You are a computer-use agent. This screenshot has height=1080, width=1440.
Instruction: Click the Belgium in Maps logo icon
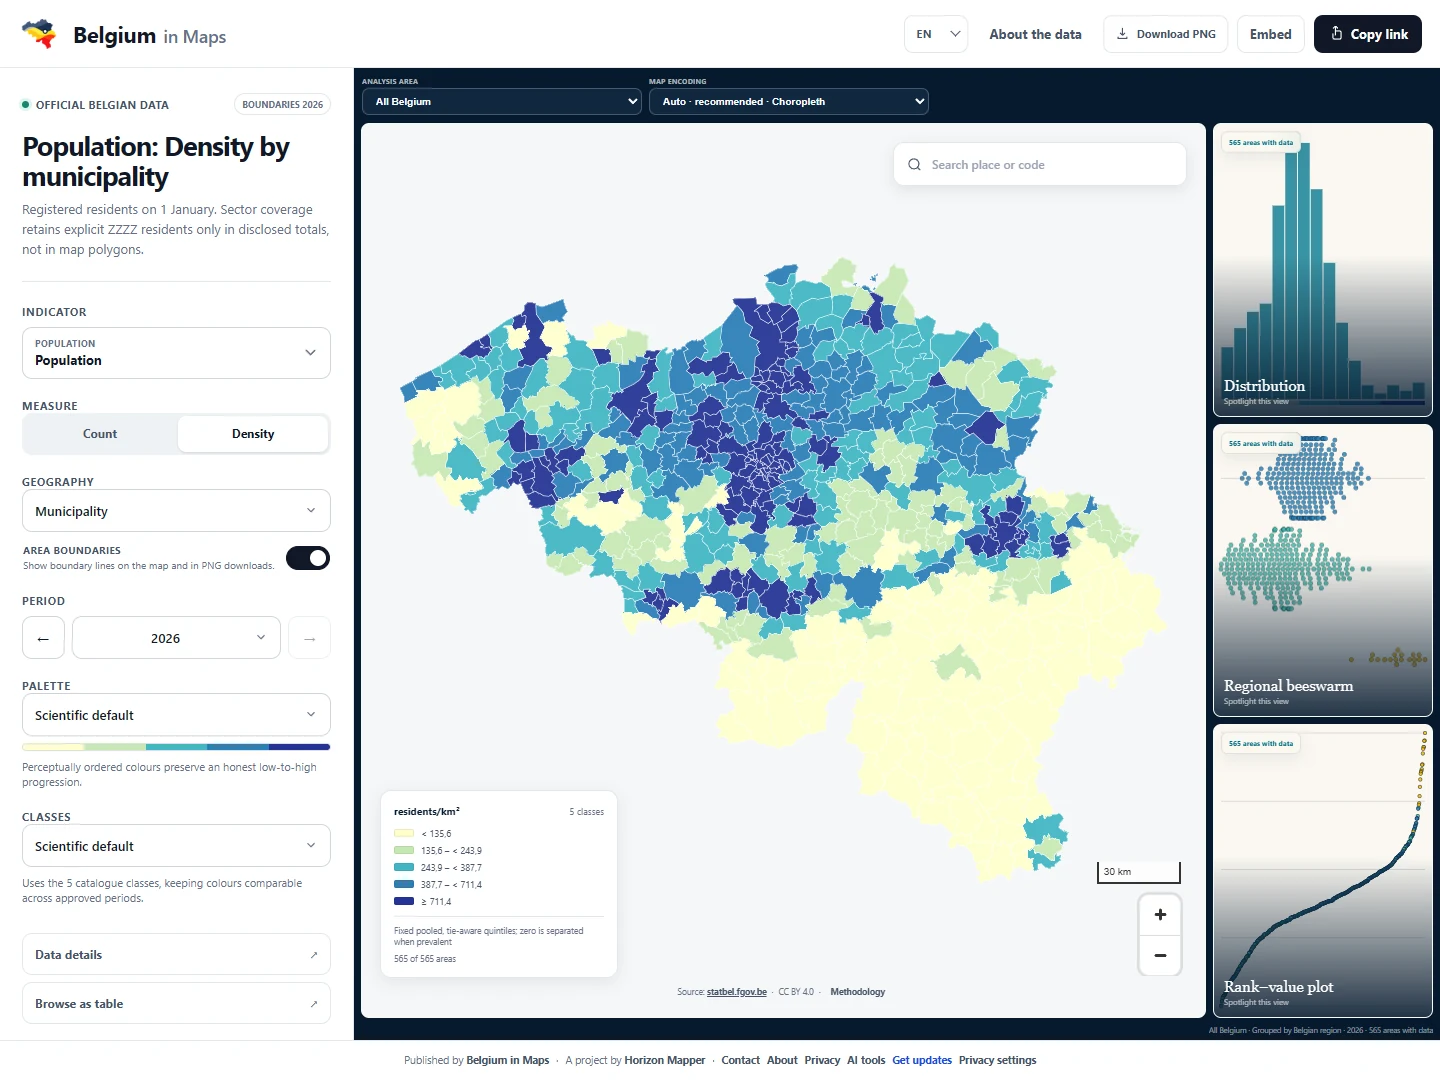[39, 34]
